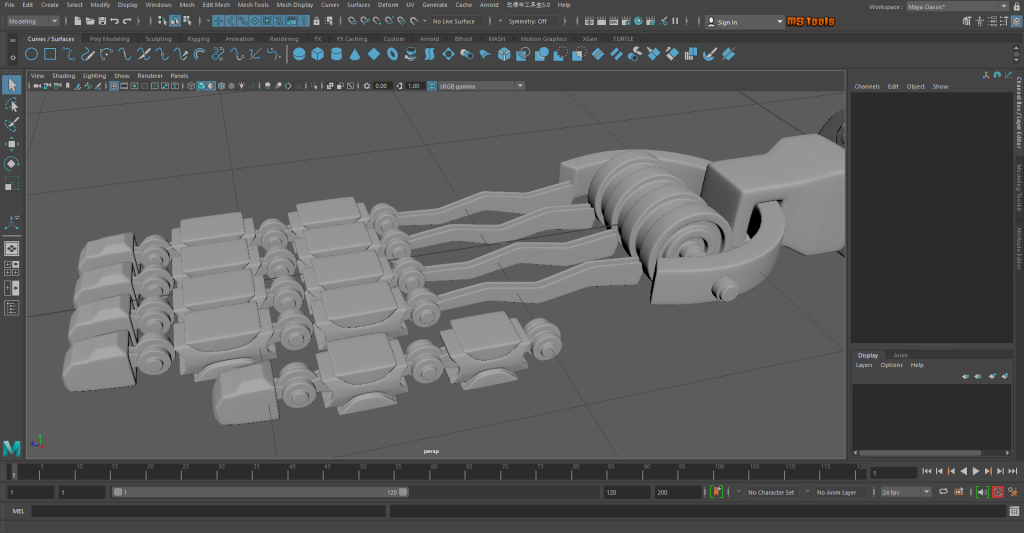Viewport: 1024px width, 533px height.
Task: Click the undo arrow icon
Action: (114, 21)
